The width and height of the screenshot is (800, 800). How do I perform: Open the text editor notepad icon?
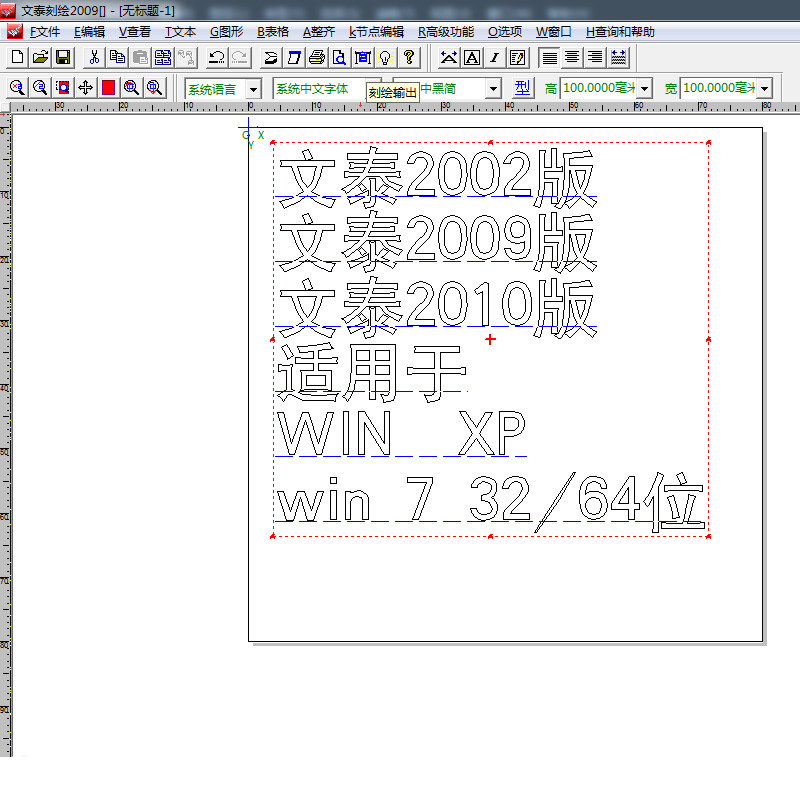pos(518,57)
